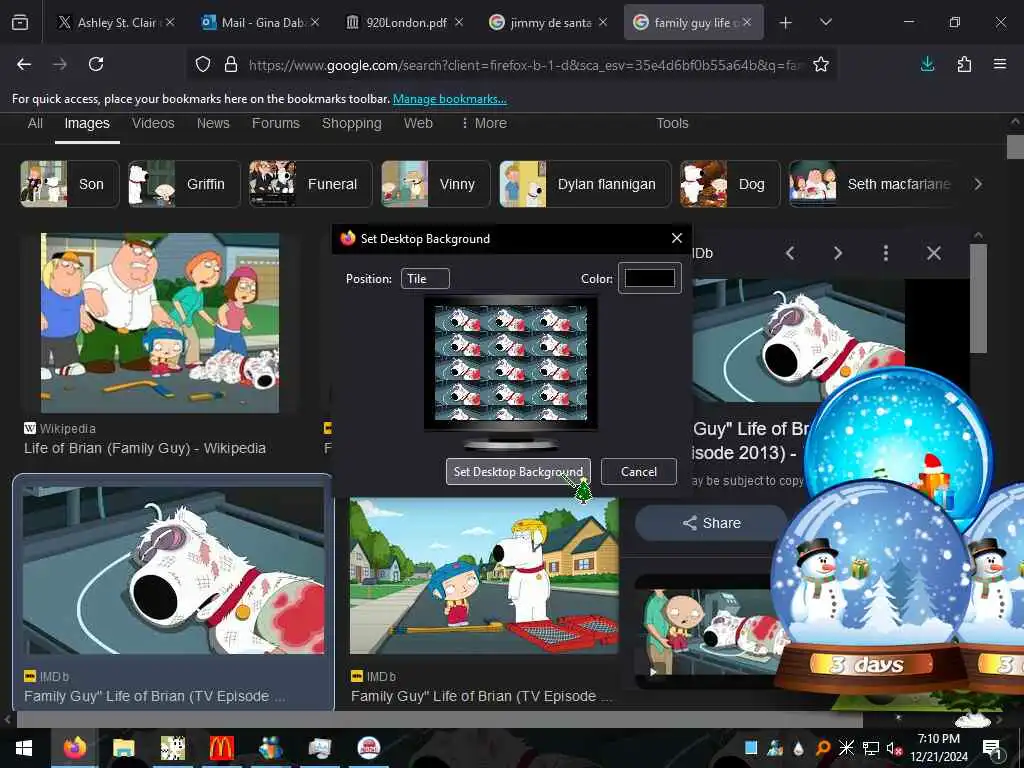This screenshot has width=1024, height=768.
Task: Reload the page with the refresh icon
Action: coord(96,64)
